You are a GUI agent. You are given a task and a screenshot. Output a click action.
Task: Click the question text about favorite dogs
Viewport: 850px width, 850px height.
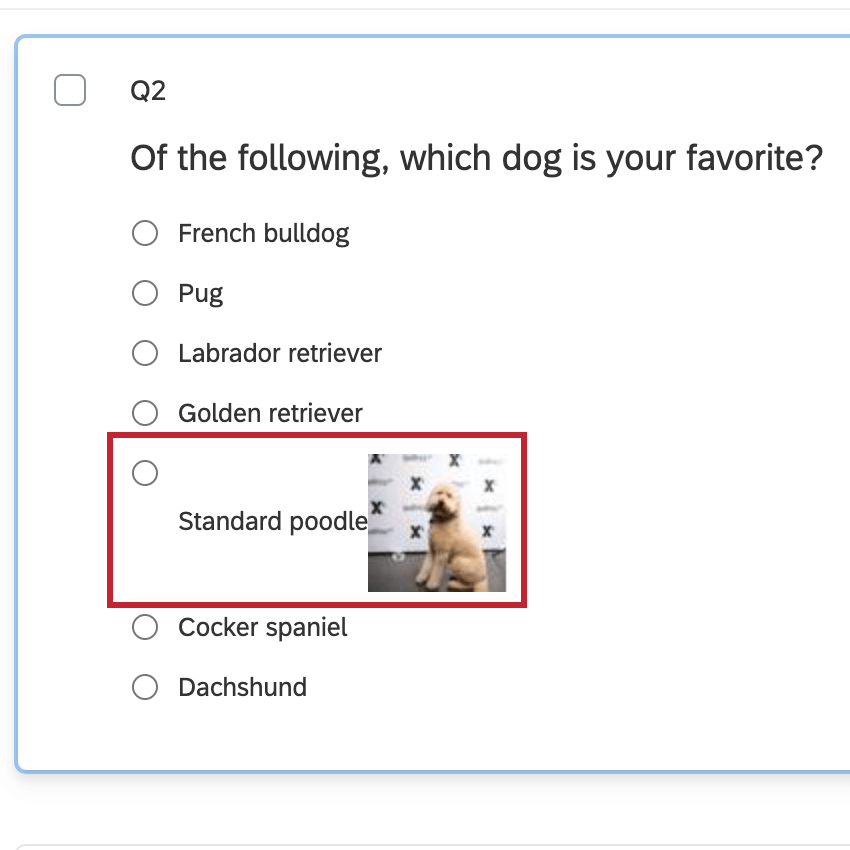click(x=477, y=157)
